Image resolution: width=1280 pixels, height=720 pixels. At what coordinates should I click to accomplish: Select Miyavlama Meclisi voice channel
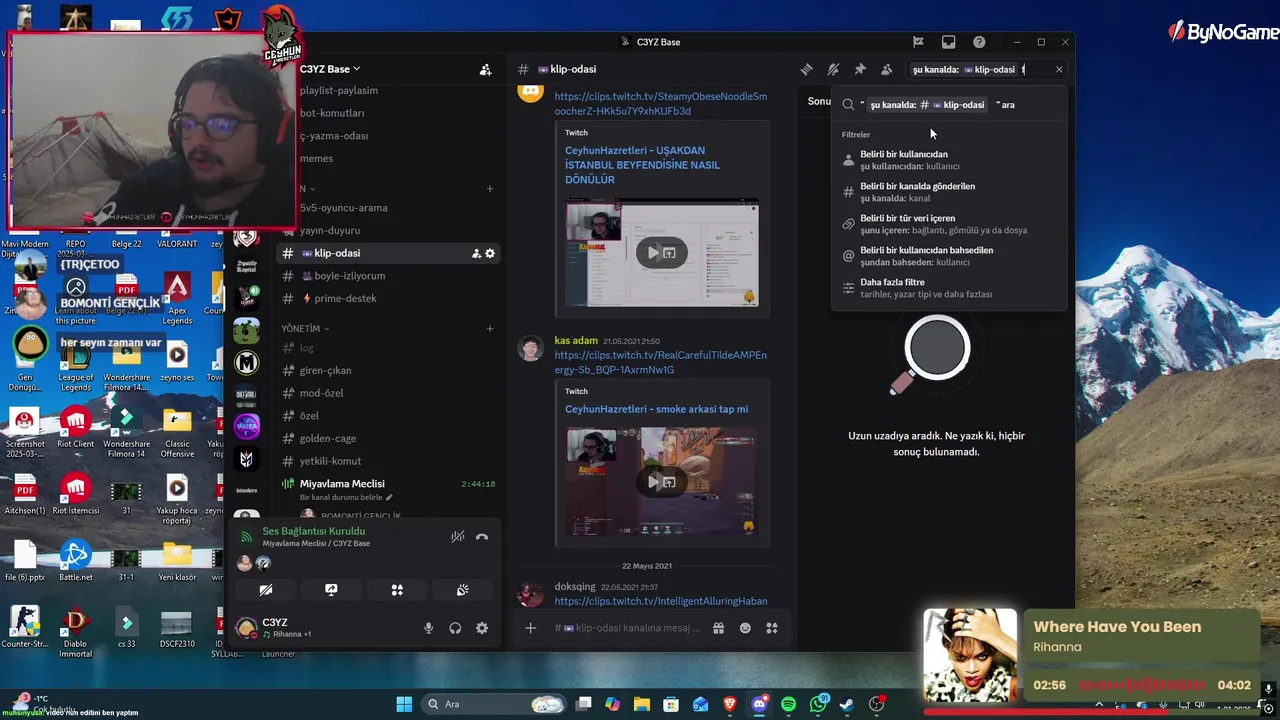pyautogui.click(x=342, y=484)
